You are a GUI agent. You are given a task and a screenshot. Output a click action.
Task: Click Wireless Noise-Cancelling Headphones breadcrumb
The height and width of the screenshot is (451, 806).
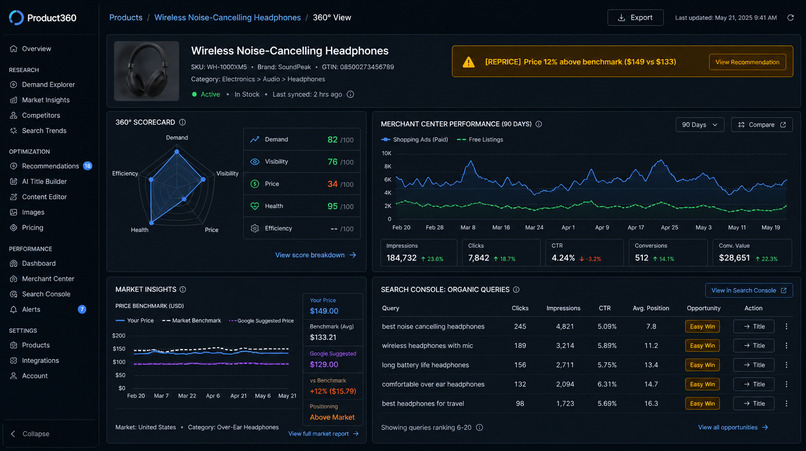(x=227, y=17)
